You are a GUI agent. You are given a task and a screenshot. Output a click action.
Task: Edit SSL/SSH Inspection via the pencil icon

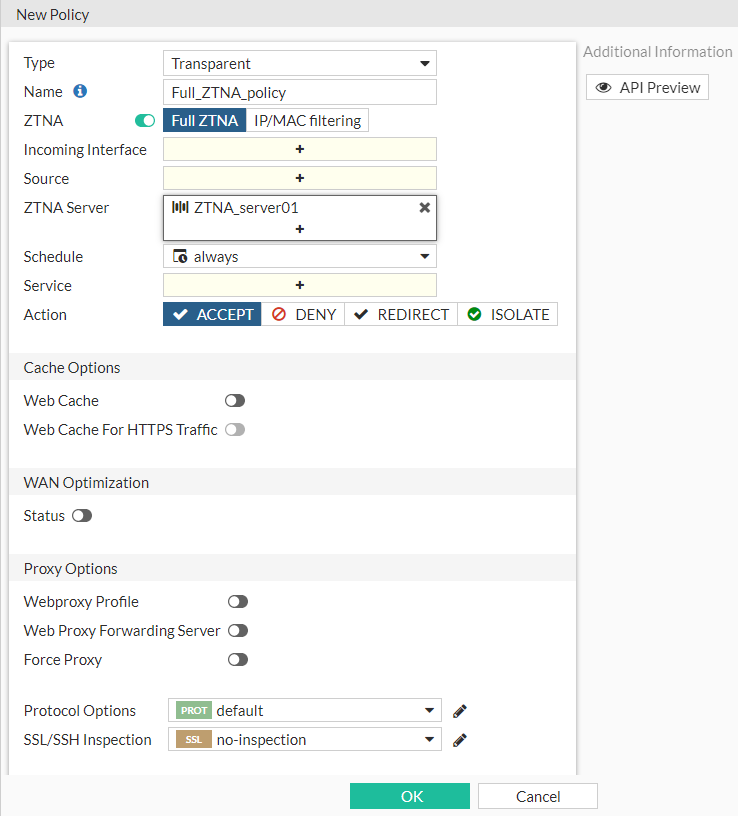click(x=459, y=740)
